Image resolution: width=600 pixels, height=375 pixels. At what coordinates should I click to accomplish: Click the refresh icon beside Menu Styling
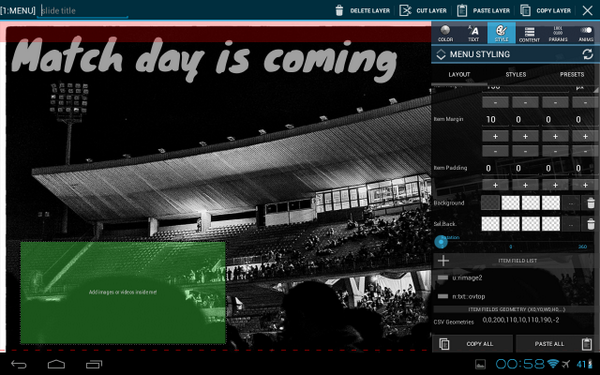click(588, 54)
